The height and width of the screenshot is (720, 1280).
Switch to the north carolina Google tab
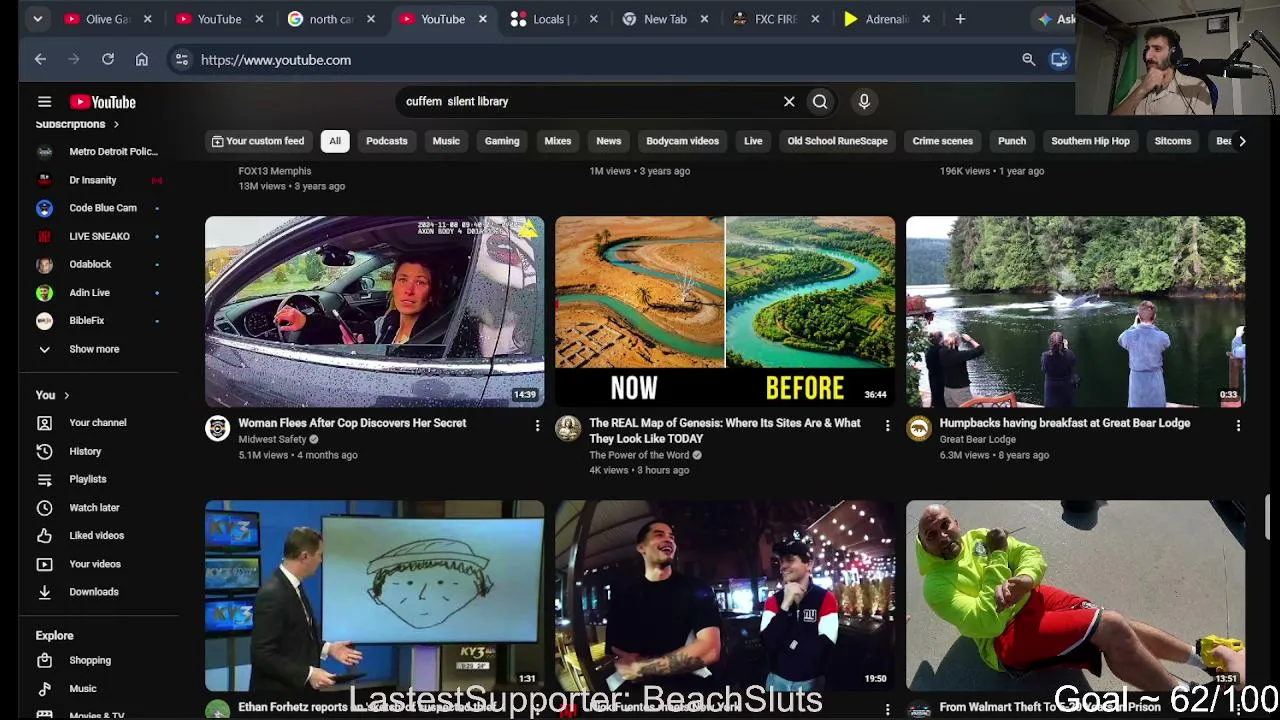coord(330,19)
